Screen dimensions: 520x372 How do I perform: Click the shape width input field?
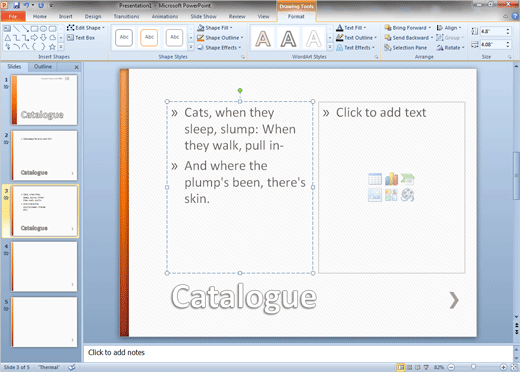pyautogui.click(x=492, y=44)
